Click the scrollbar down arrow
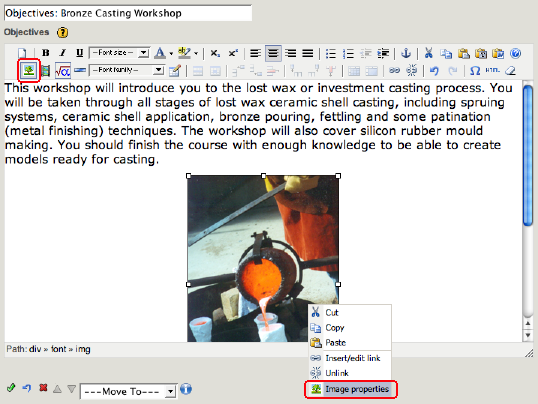538x404 pixels. coord(528,335)
